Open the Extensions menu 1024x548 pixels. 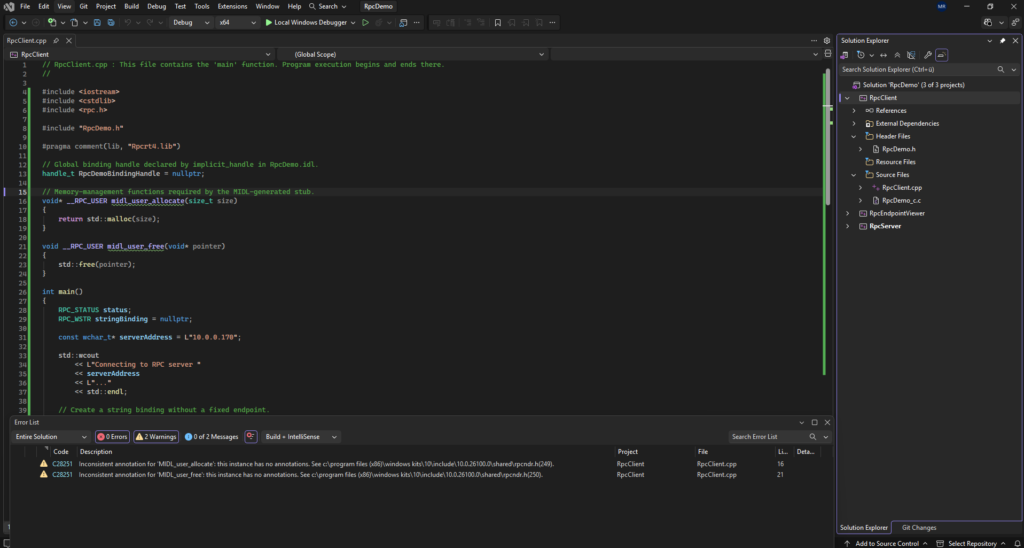[x=232, y=6]
